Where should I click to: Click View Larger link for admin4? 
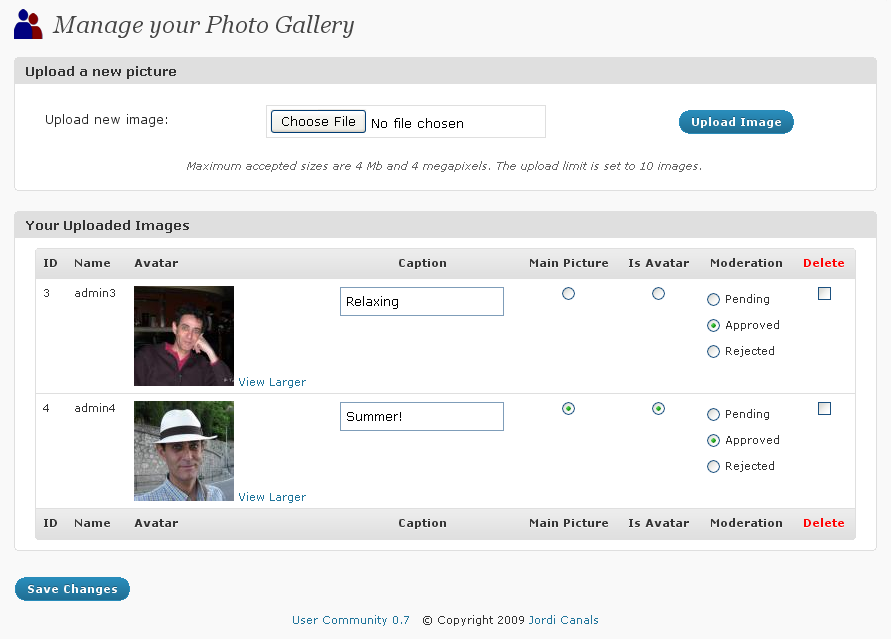coord(272,497)
